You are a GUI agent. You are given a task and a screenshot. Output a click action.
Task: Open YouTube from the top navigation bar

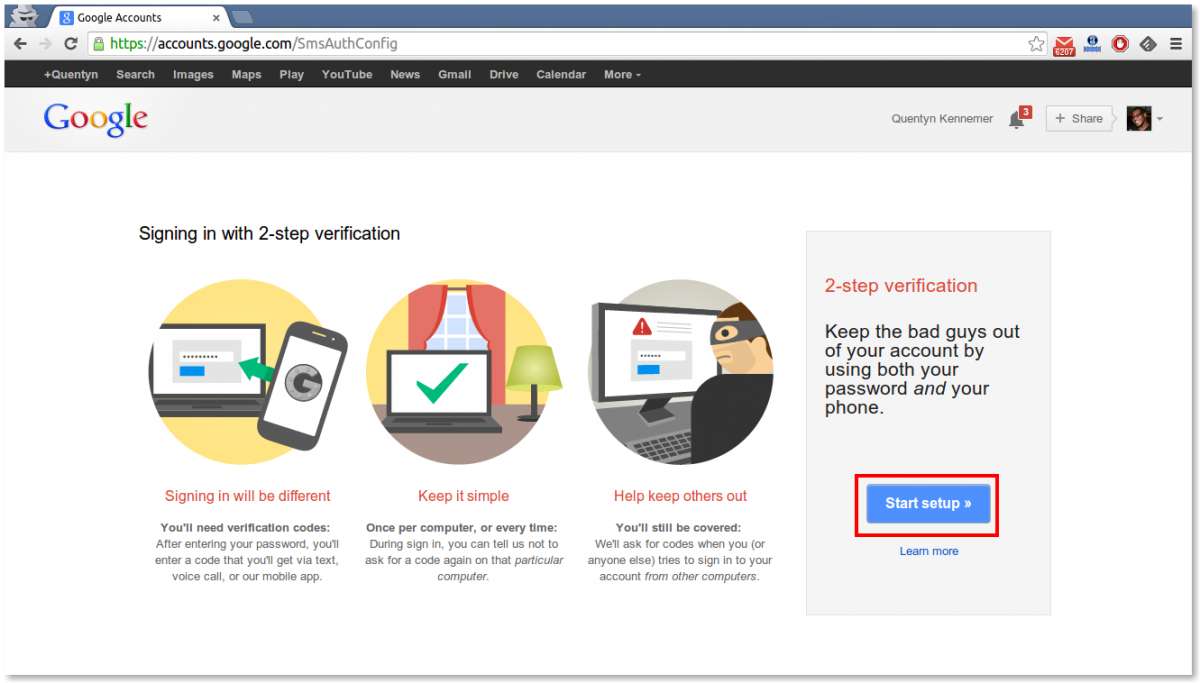(347, 75)
